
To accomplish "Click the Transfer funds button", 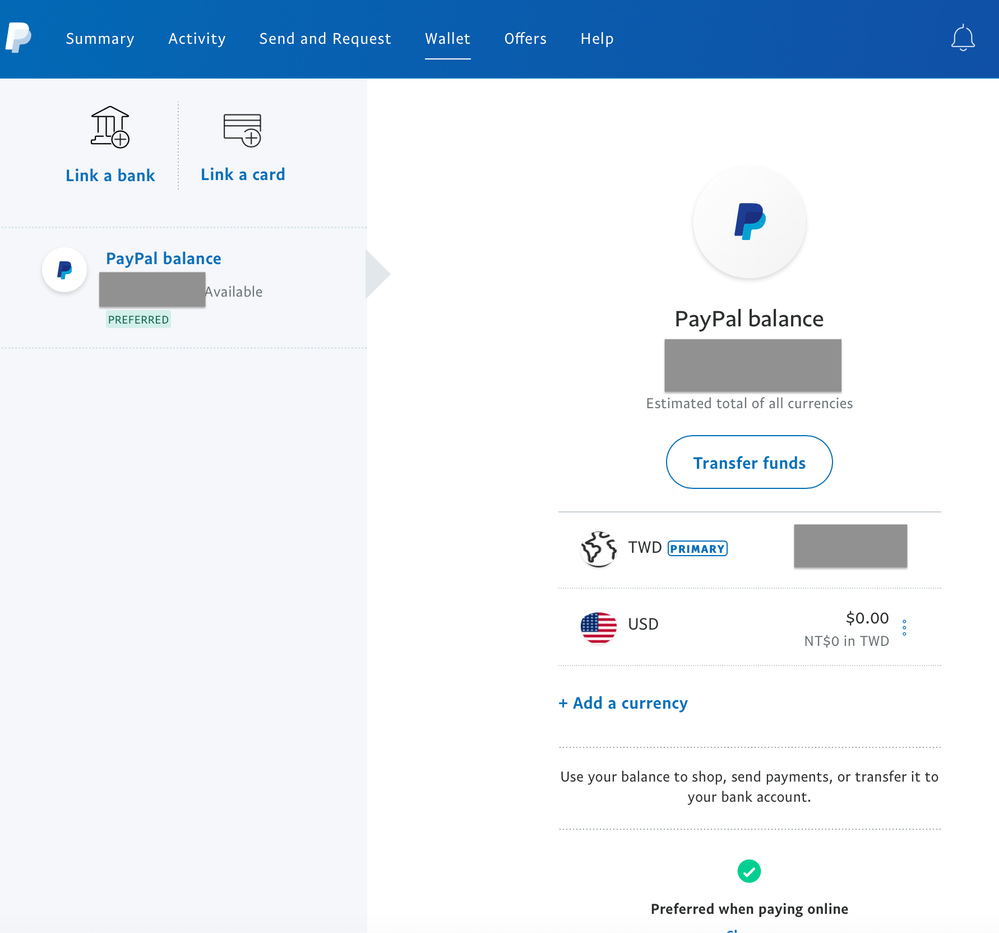I will click(x=749, y=462).
